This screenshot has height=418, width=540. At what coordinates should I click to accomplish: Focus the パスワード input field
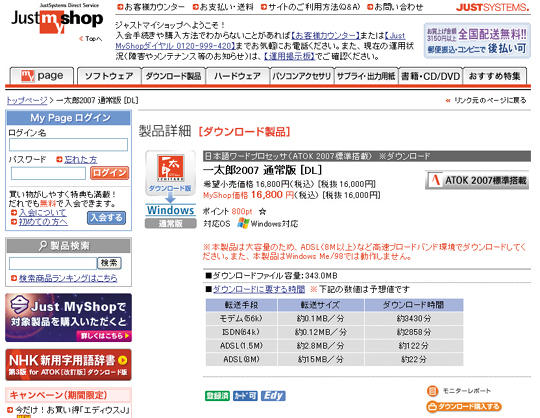pos(48,173)
